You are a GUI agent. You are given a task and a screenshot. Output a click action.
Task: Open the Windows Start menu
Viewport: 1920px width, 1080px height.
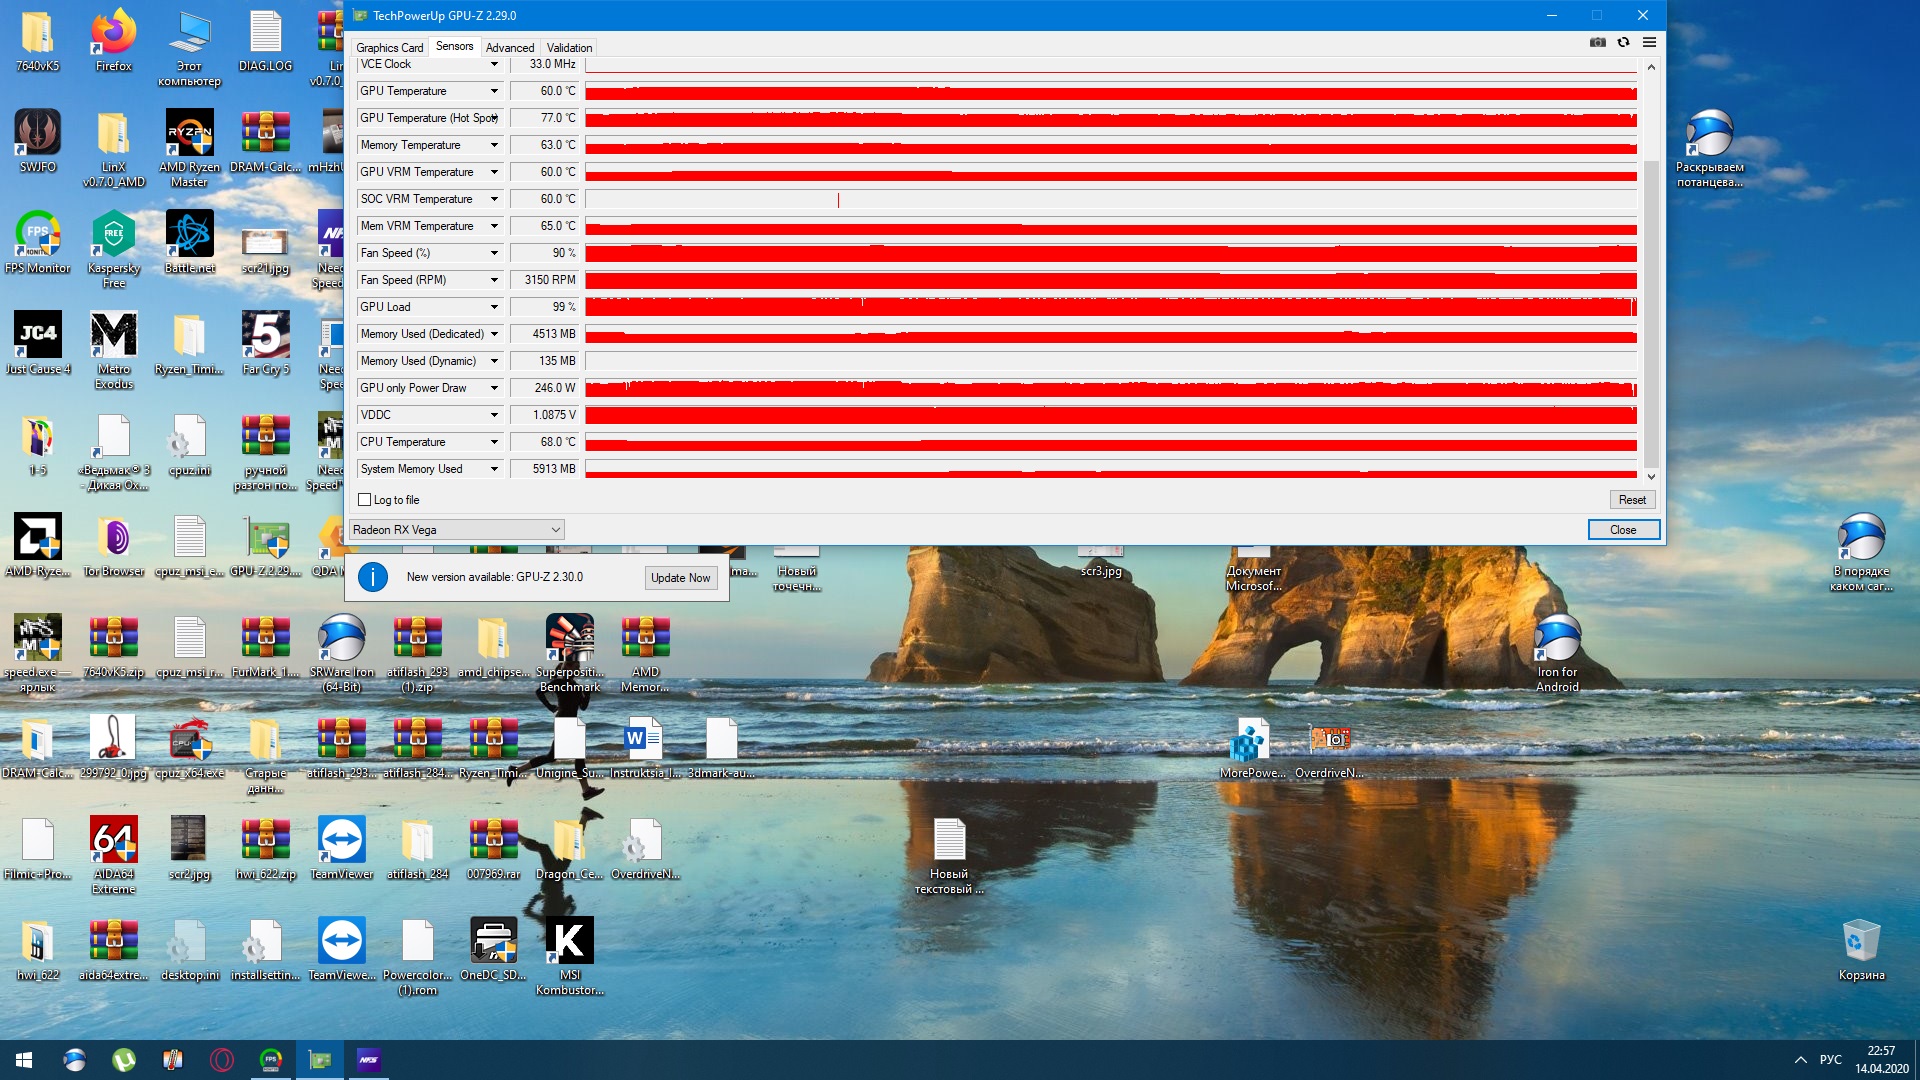[24, 1060]
